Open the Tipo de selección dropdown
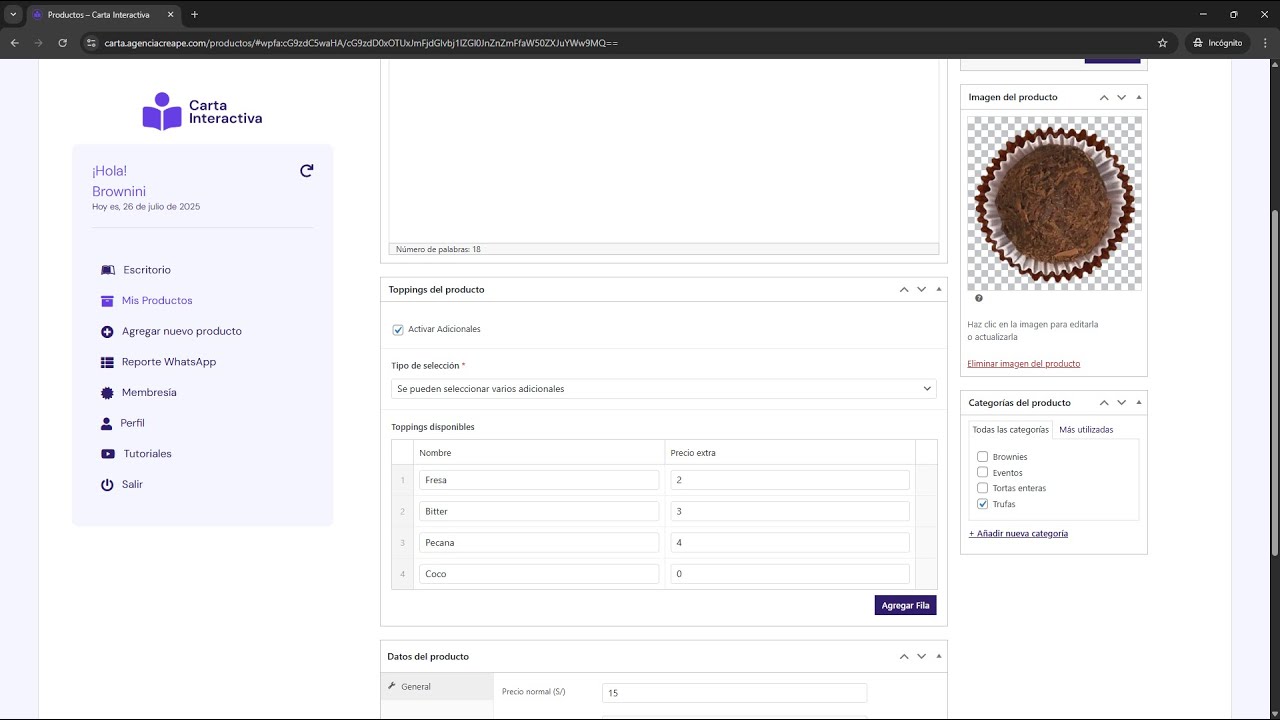The height and width of the screenshot is (720, 1280). pyautogui.click(x=664, y=388)
